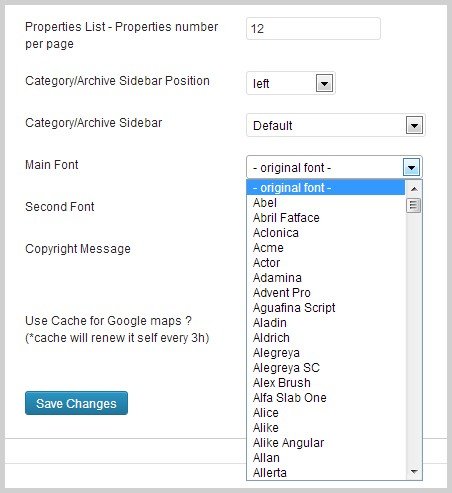The width and height of the screenshot is (452, 493).
Task: Collapse the Main Font dropdown arrow
Action: (411, 167)
